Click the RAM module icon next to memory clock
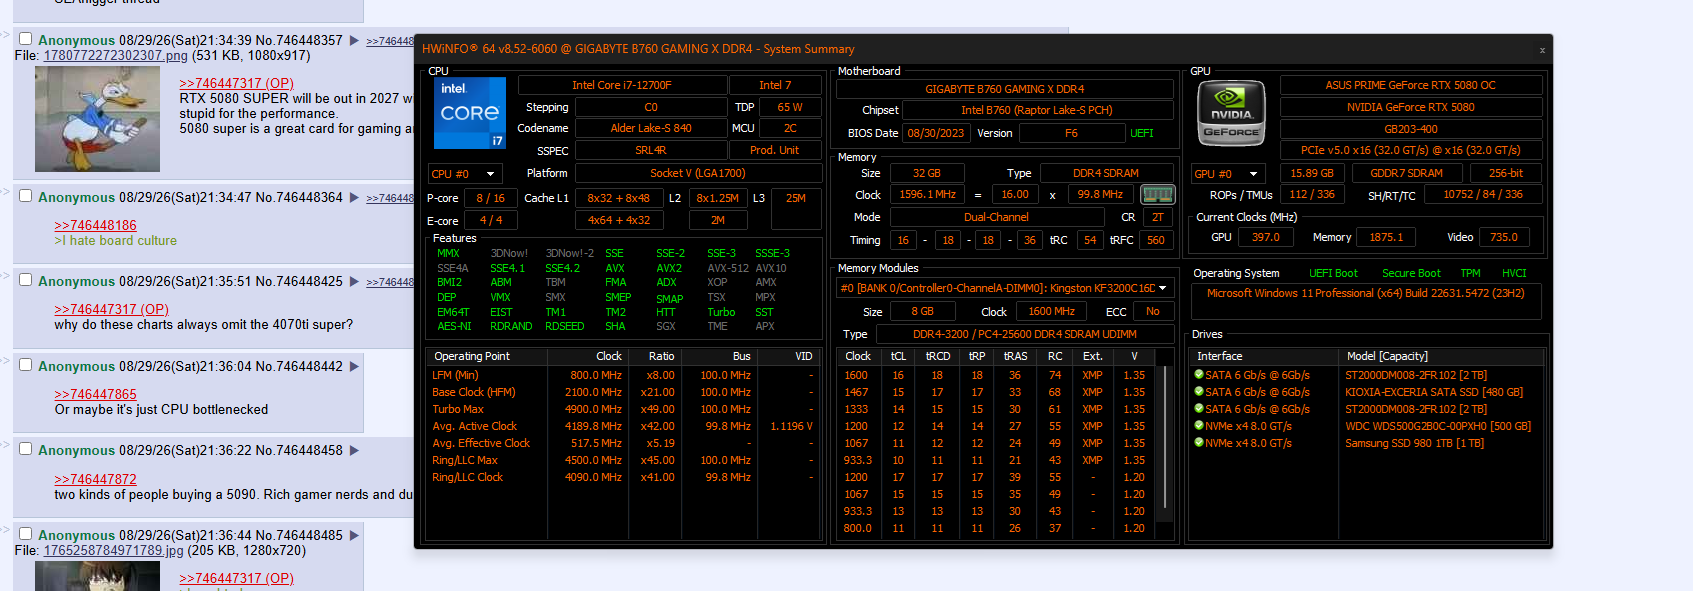This screenshot has width=1693, height=591. coord(1157,194)
